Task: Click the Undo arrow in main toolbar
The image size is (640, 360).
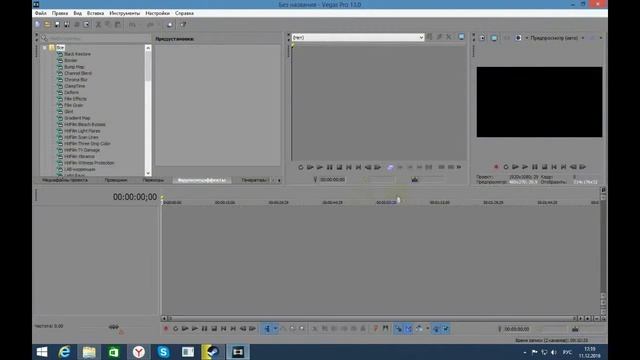Action: (x=132, y=24)
